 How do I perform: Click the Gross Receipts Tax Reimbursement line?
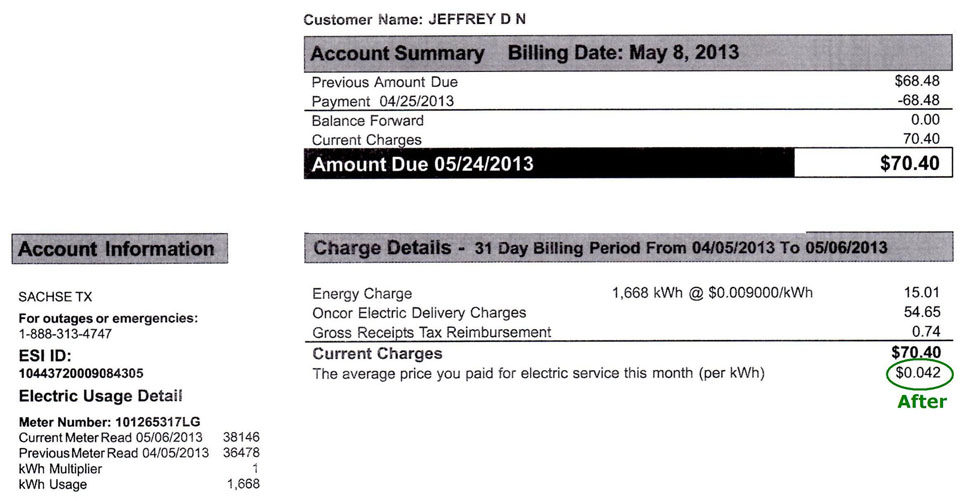tap(432, 332)
